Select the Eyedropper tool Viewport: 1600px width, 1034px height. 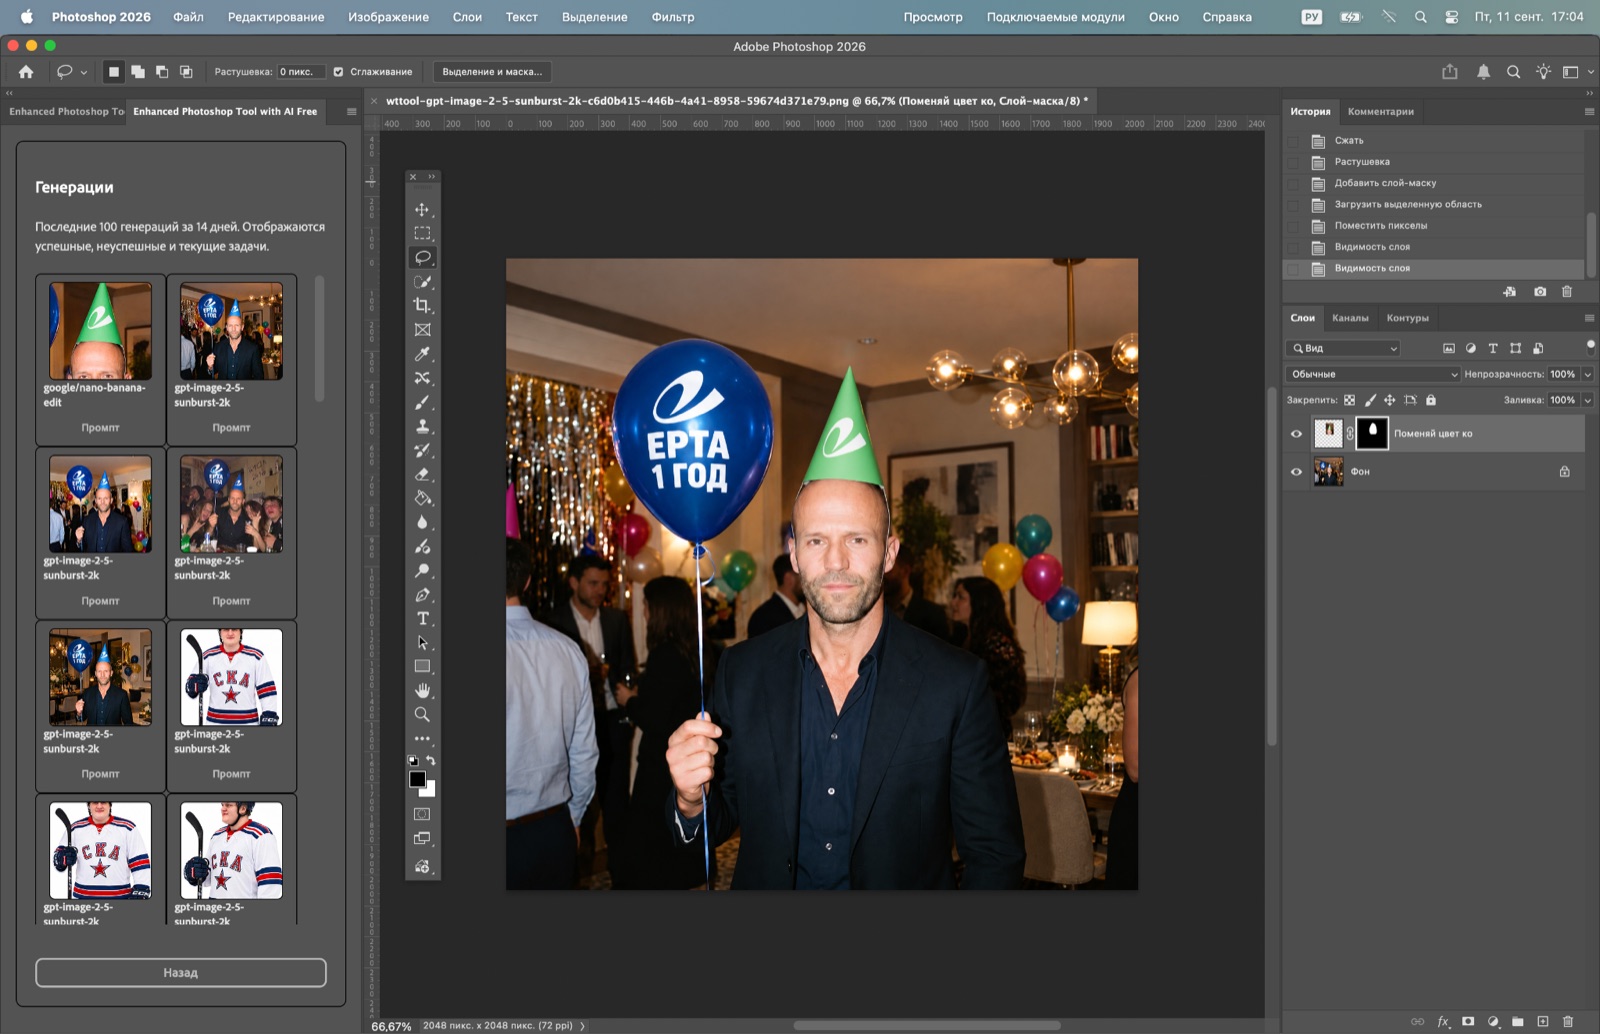[x=422, y=354]
